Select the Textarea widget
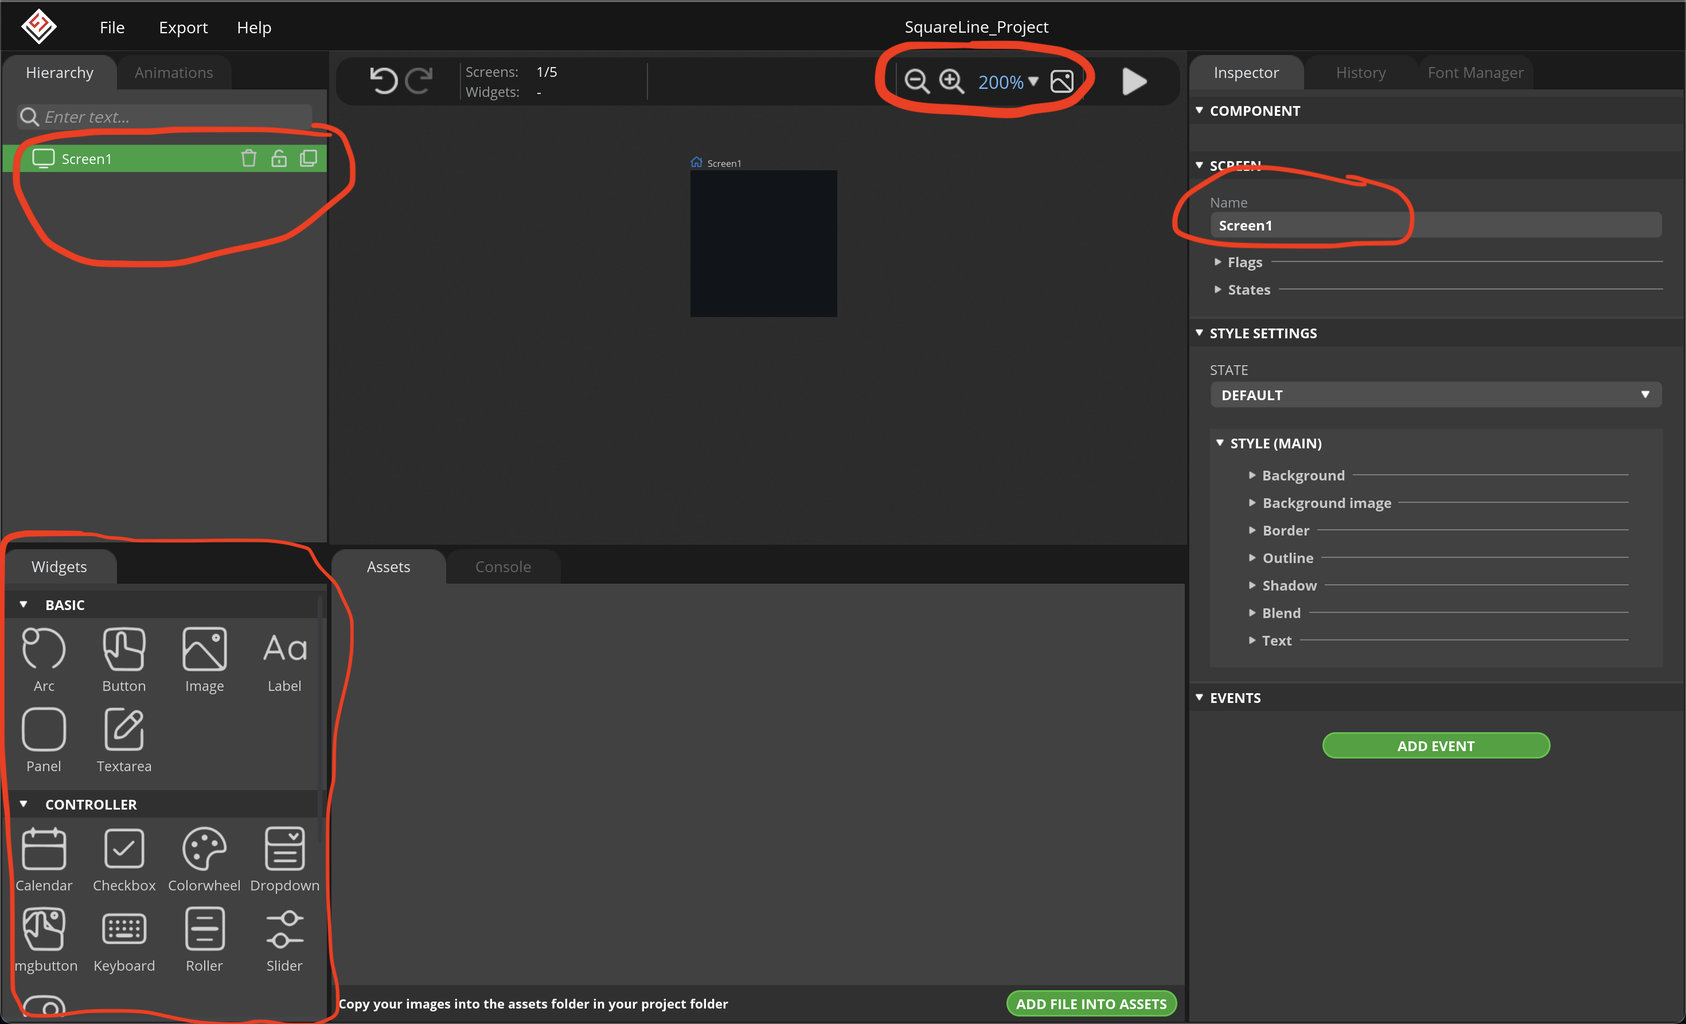This screenshot has height=1024, width=1686. pyautogui.click(x=124, y=739)
